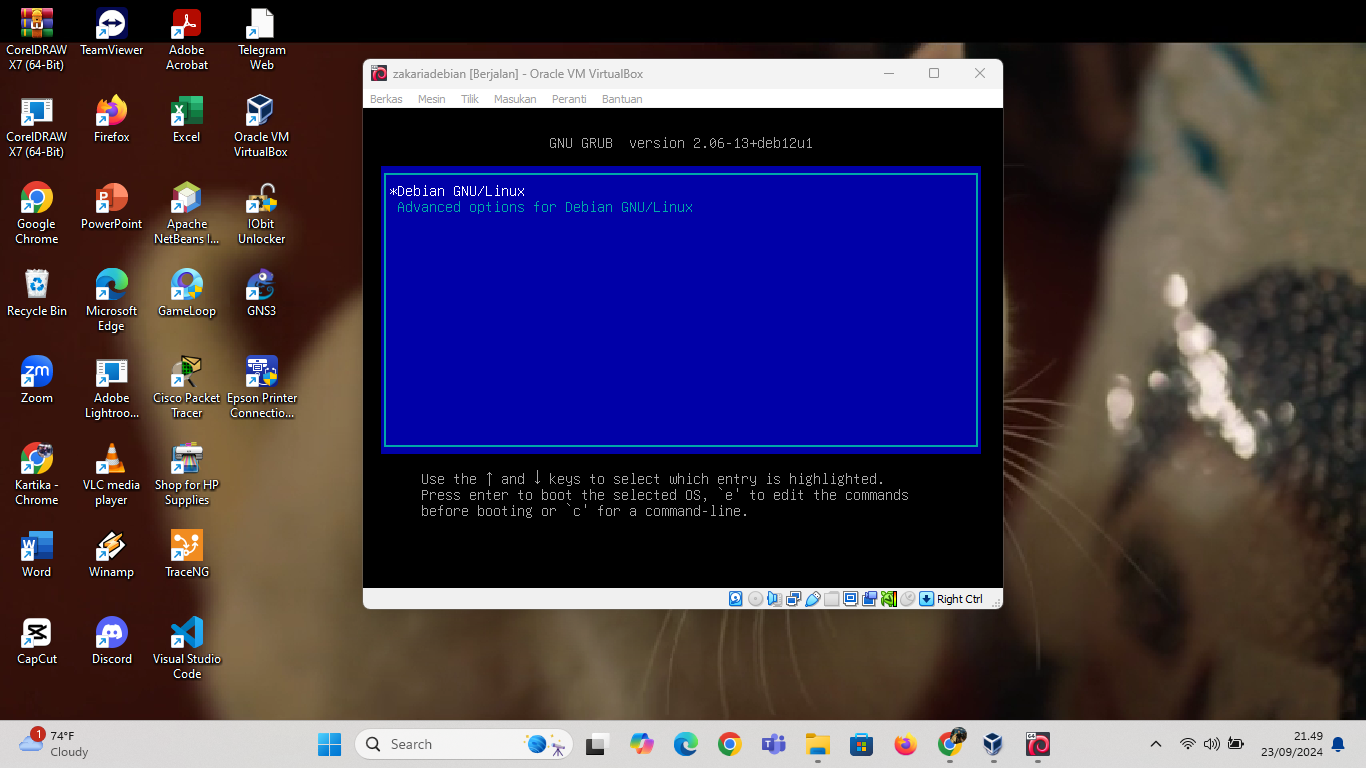Select the Zoom desktop shortcut

(37, 381)
